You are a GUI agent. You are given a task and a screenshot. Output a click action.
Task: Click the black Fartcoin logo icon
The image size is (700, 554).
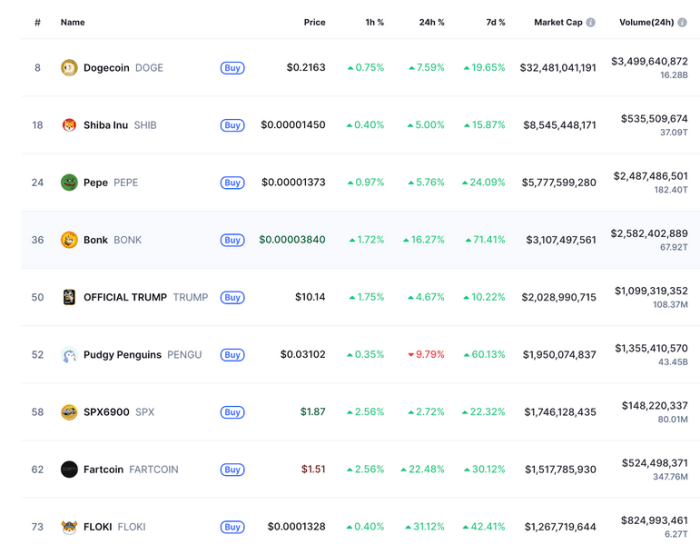point(69,470)
